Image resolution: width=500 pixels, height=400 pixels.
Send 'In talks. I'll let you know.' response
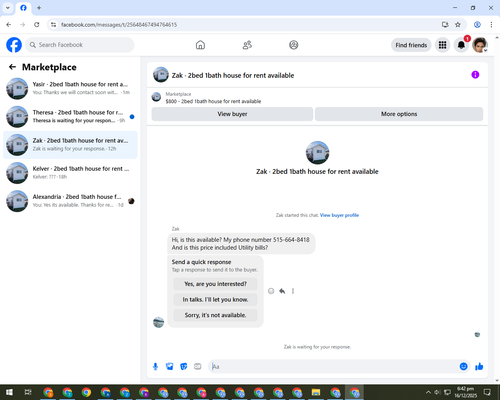pos(215,300)
